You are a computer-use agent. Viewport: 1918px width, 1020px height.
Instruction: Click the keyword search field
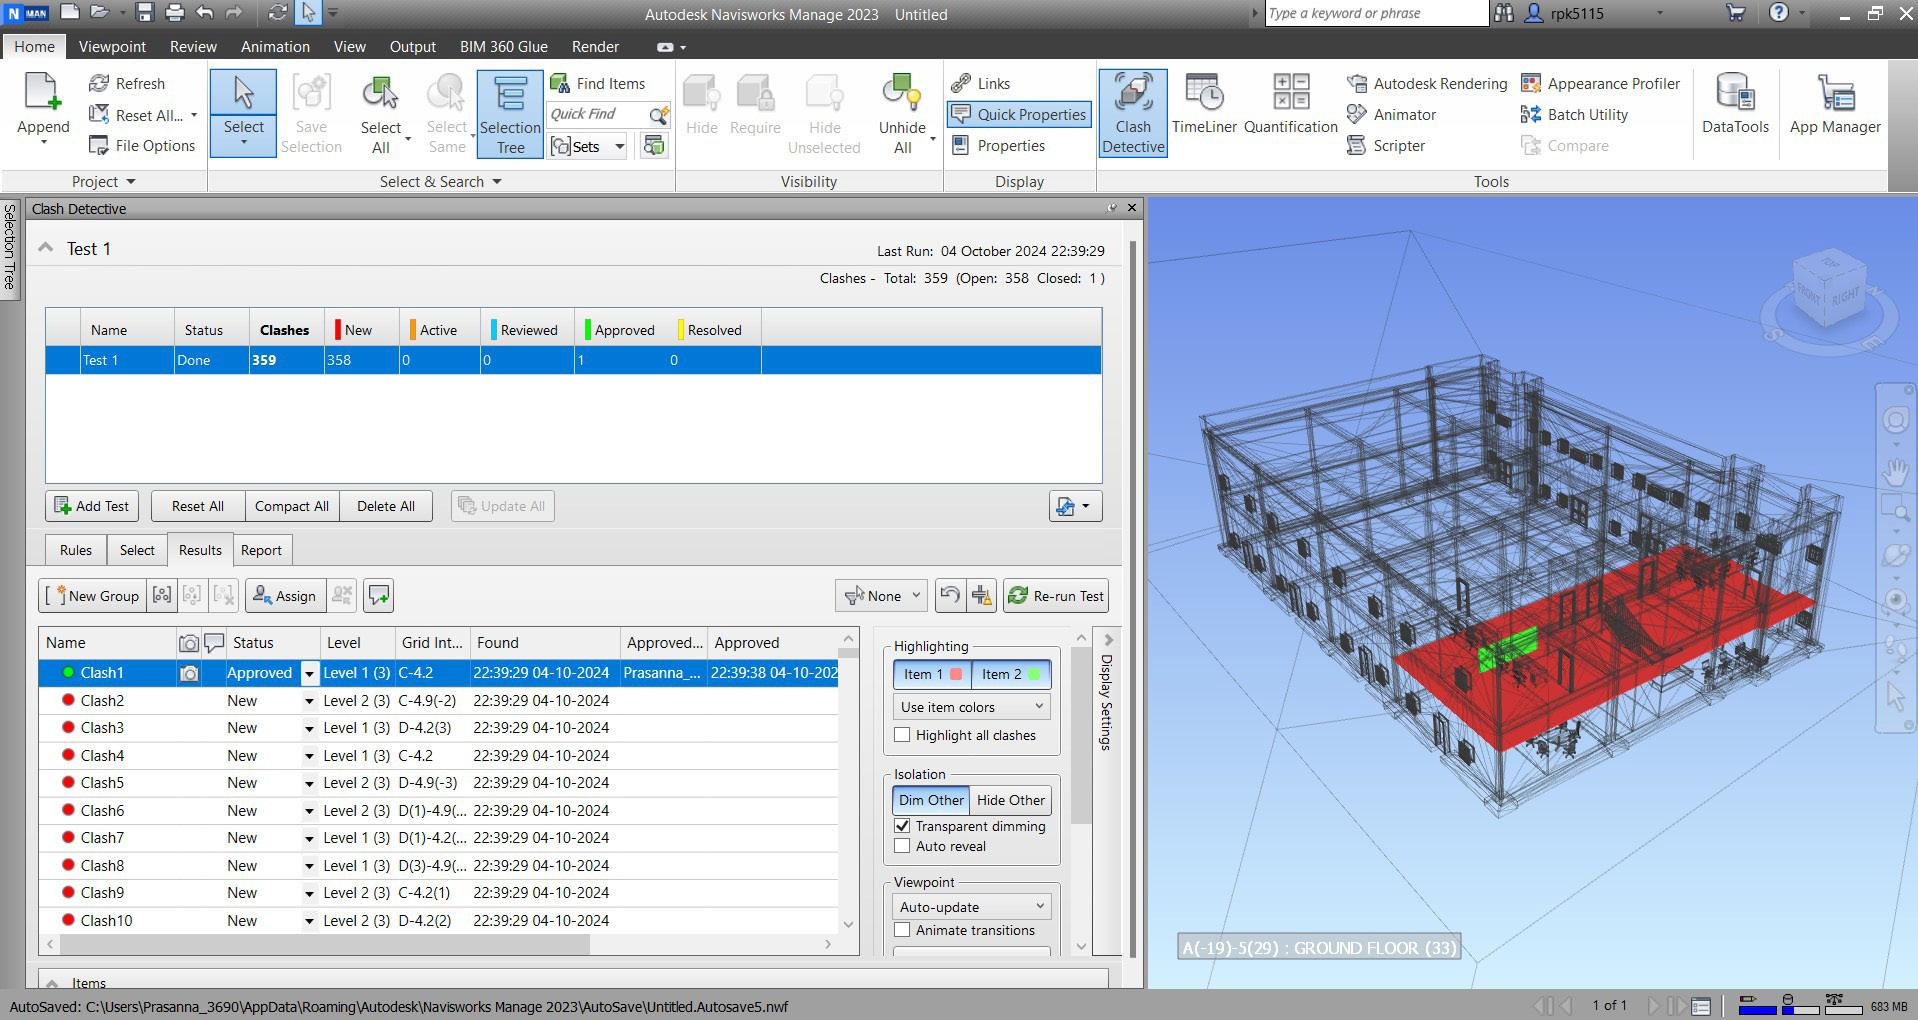tap(1376, 13)
